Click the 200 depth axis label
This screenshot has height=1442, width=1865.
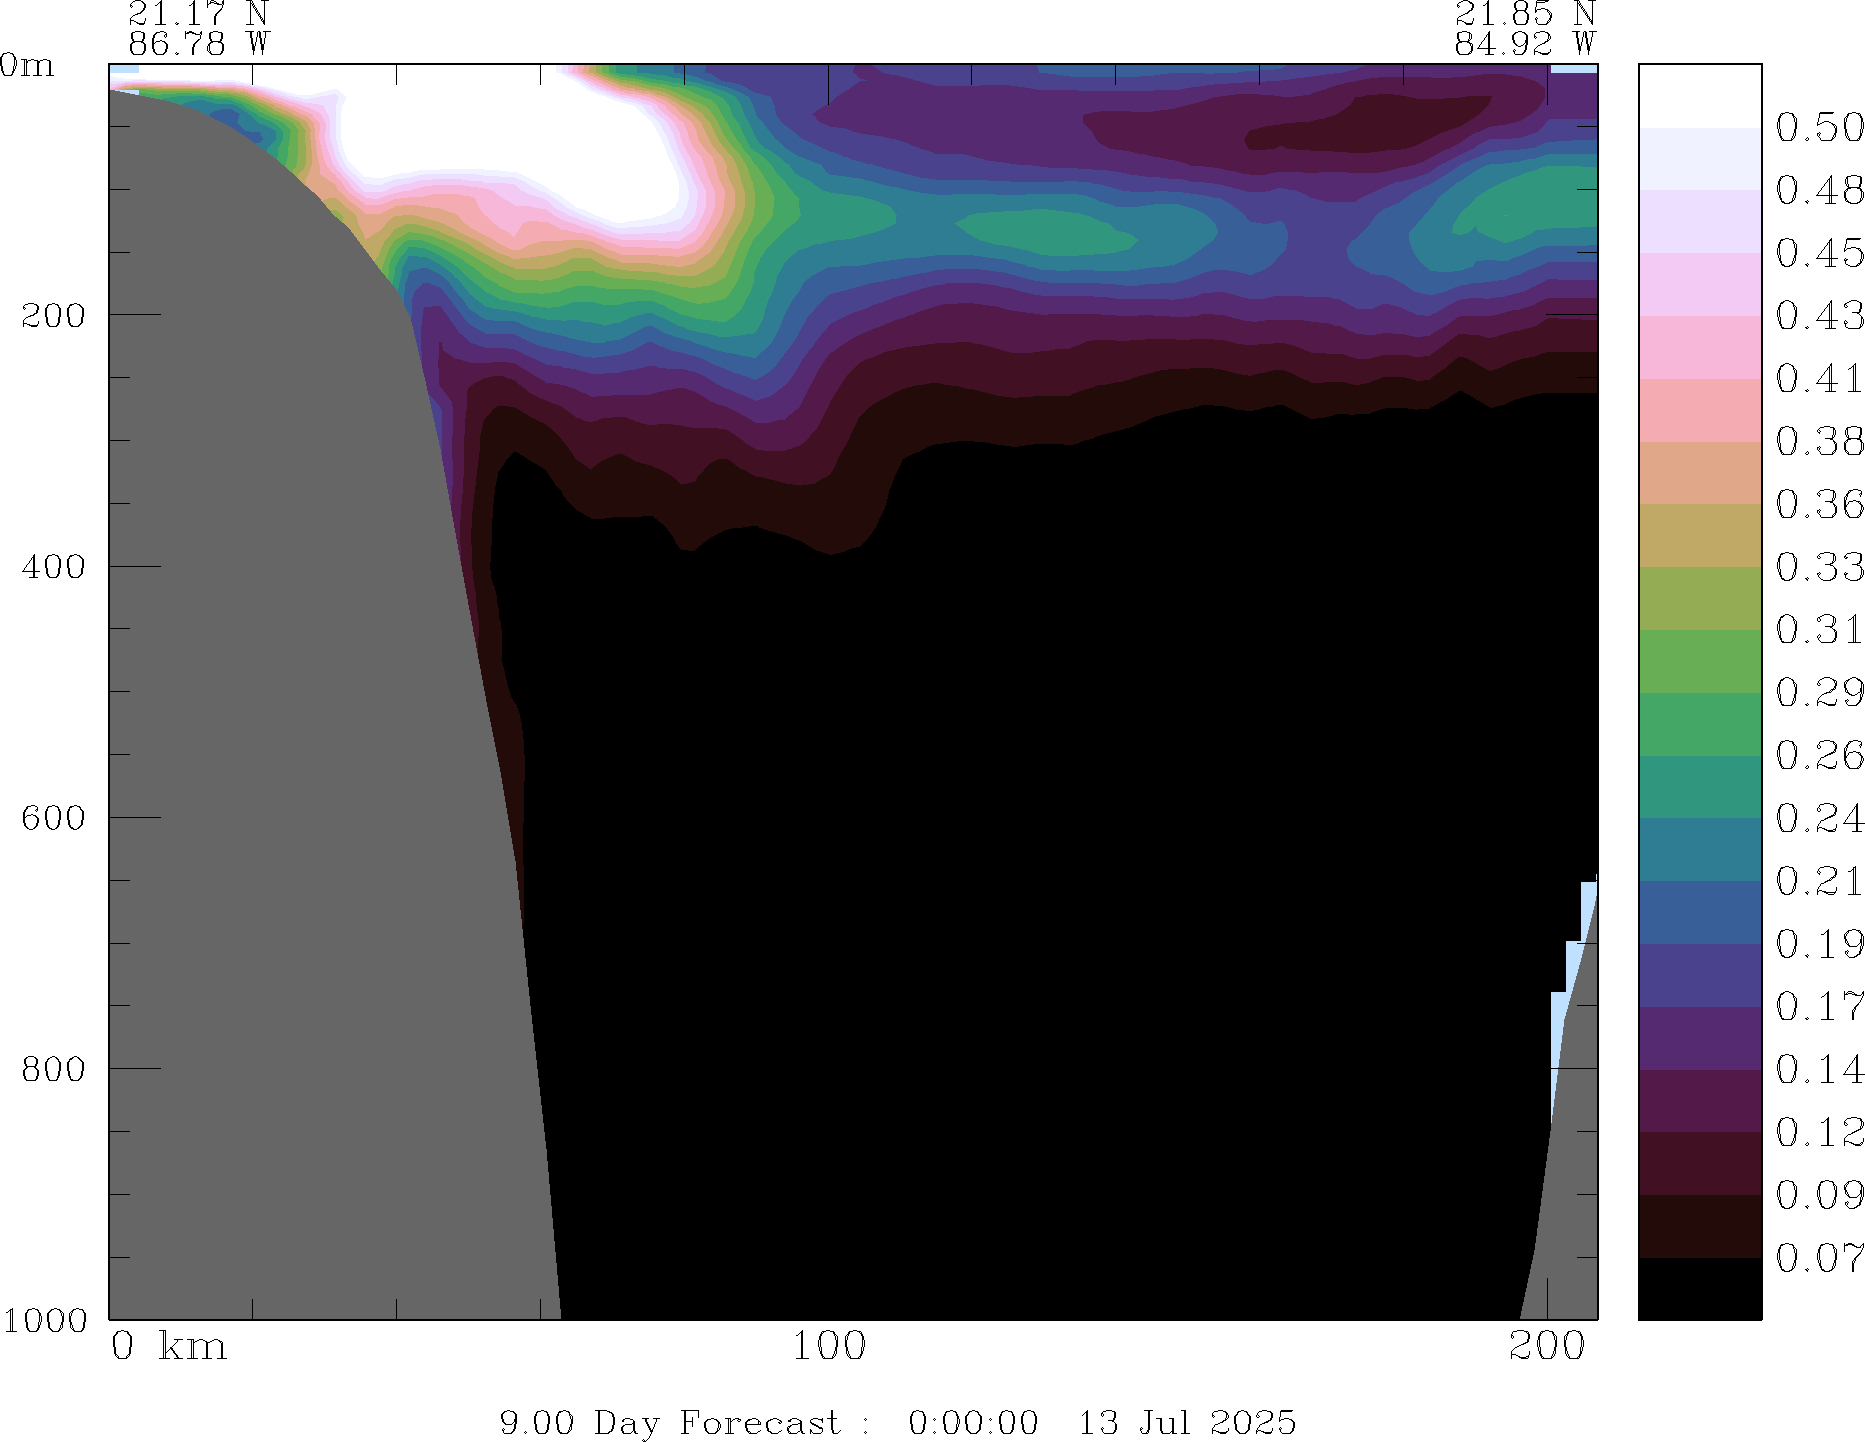tap(53, 315)
